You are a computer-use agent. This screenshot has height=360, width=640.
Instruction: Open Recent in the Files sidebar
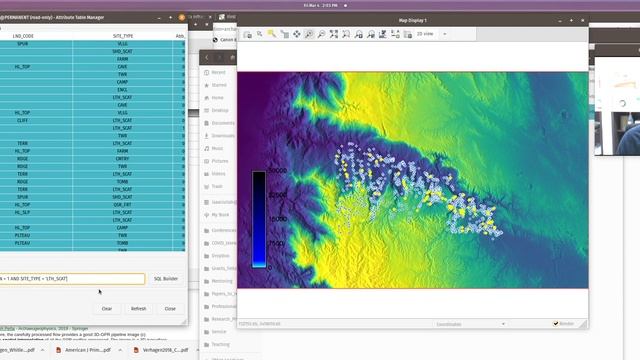click(x=218, y=72)
